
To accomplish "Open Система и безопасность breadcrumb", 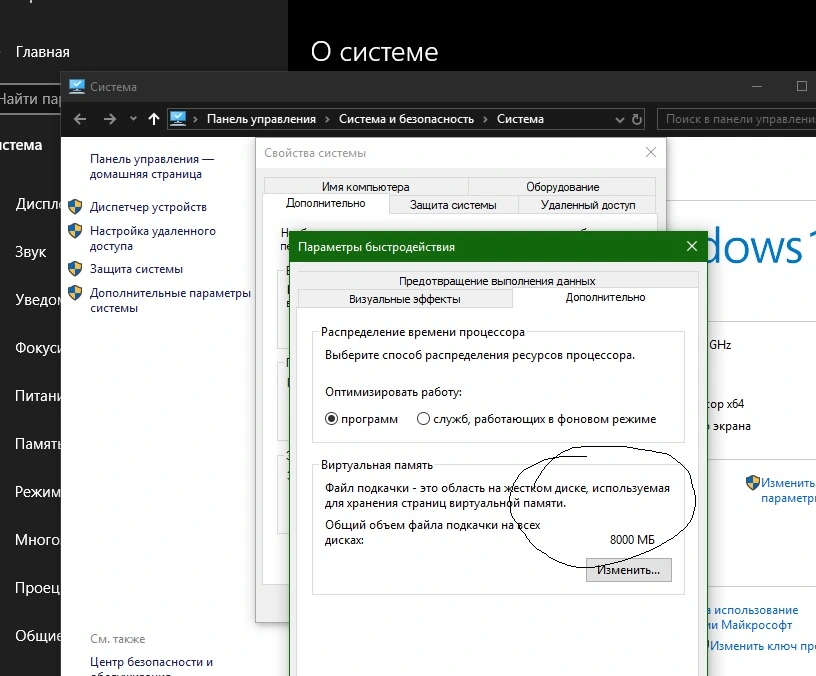I will (x=406, y=119).
